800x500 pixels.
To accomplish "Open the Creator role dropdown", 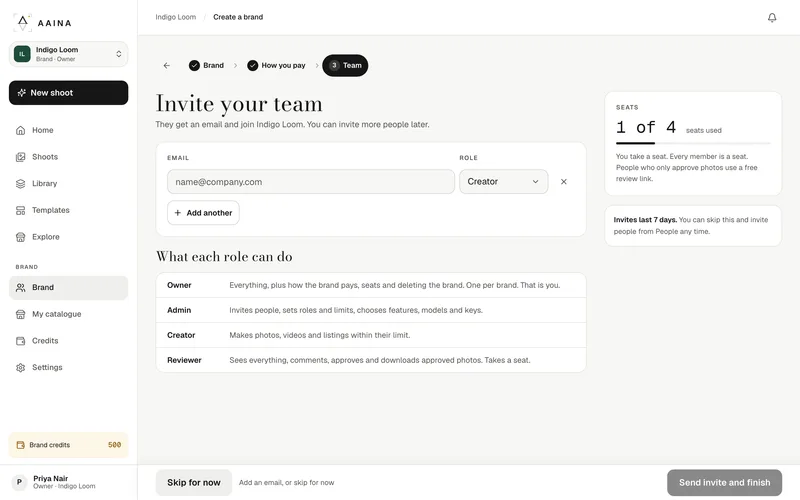I will point(504,182).
